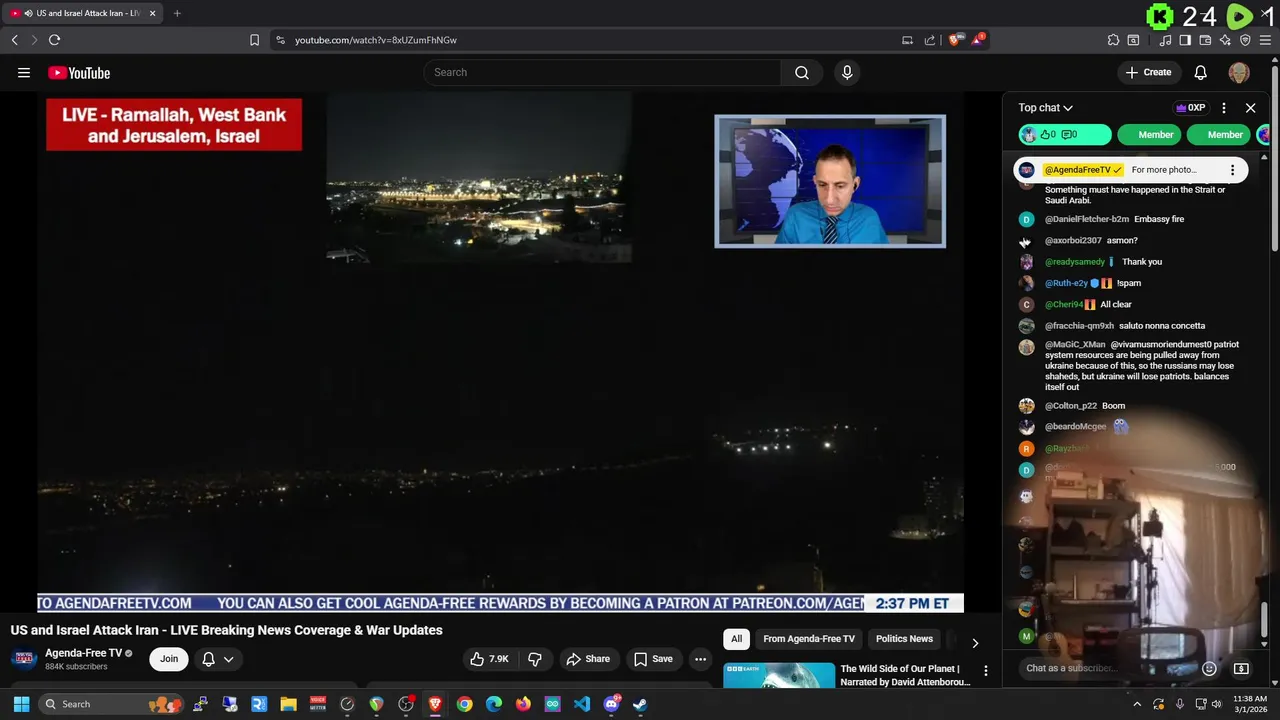Open the notification bell dropdown beside Join
1280x720 pixels.
click(218, 659)
